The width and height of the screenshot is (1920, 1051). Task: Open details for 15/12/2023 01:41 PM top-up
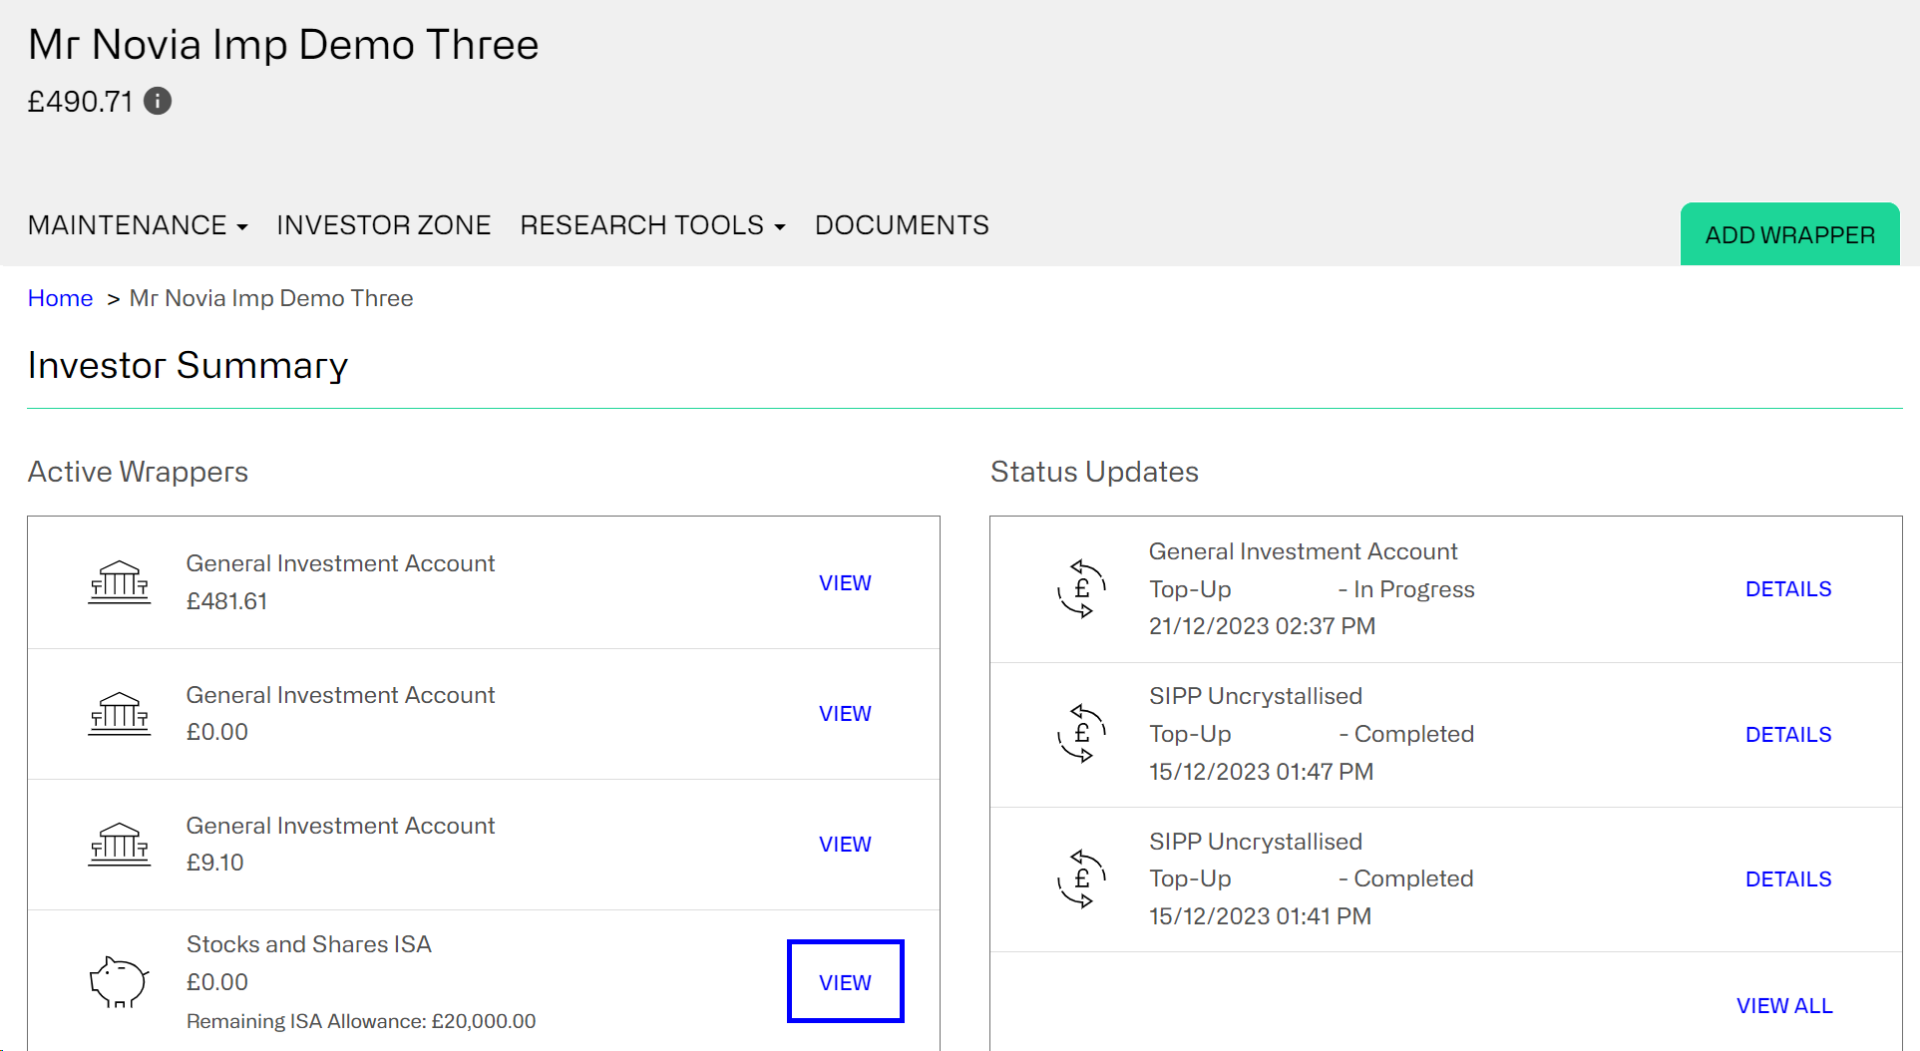point(1788,879)
